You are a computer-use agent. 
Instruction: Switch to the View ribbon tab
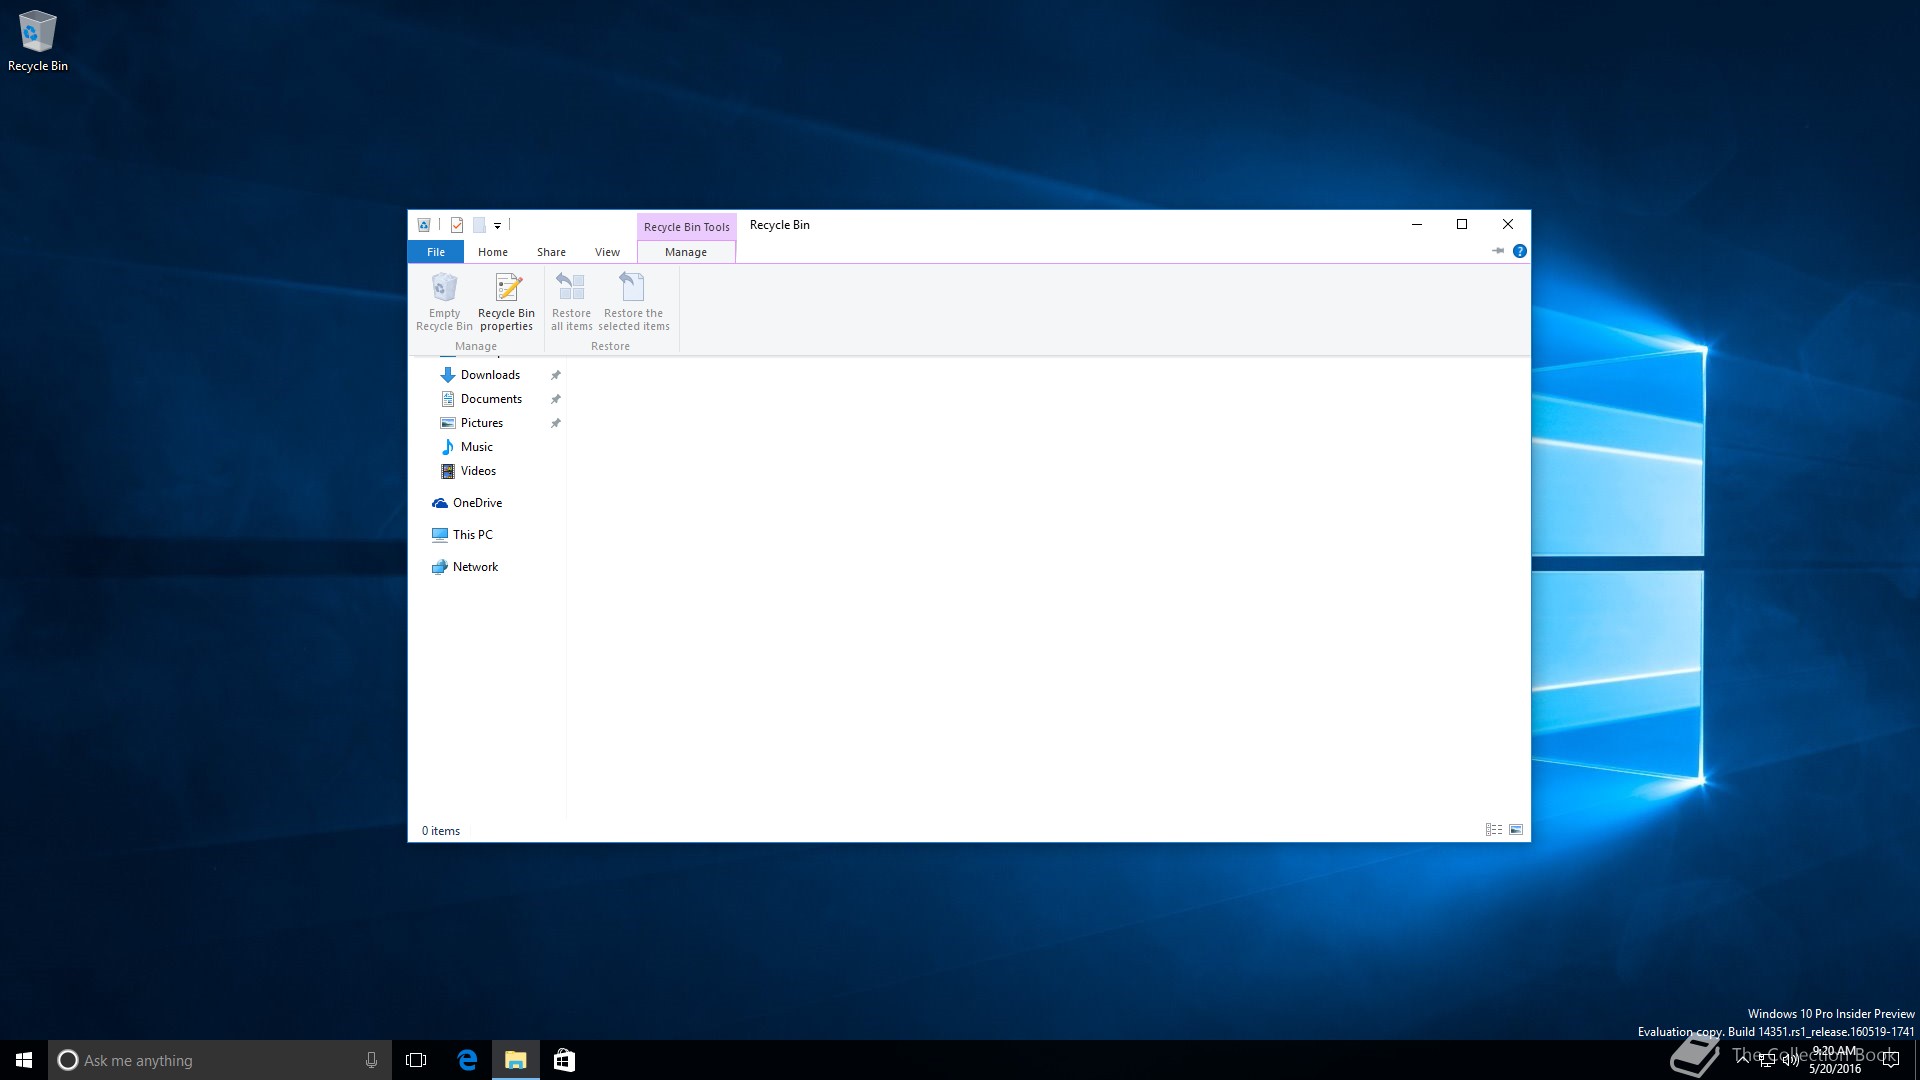pyautogui.click(x=607, y=252)
